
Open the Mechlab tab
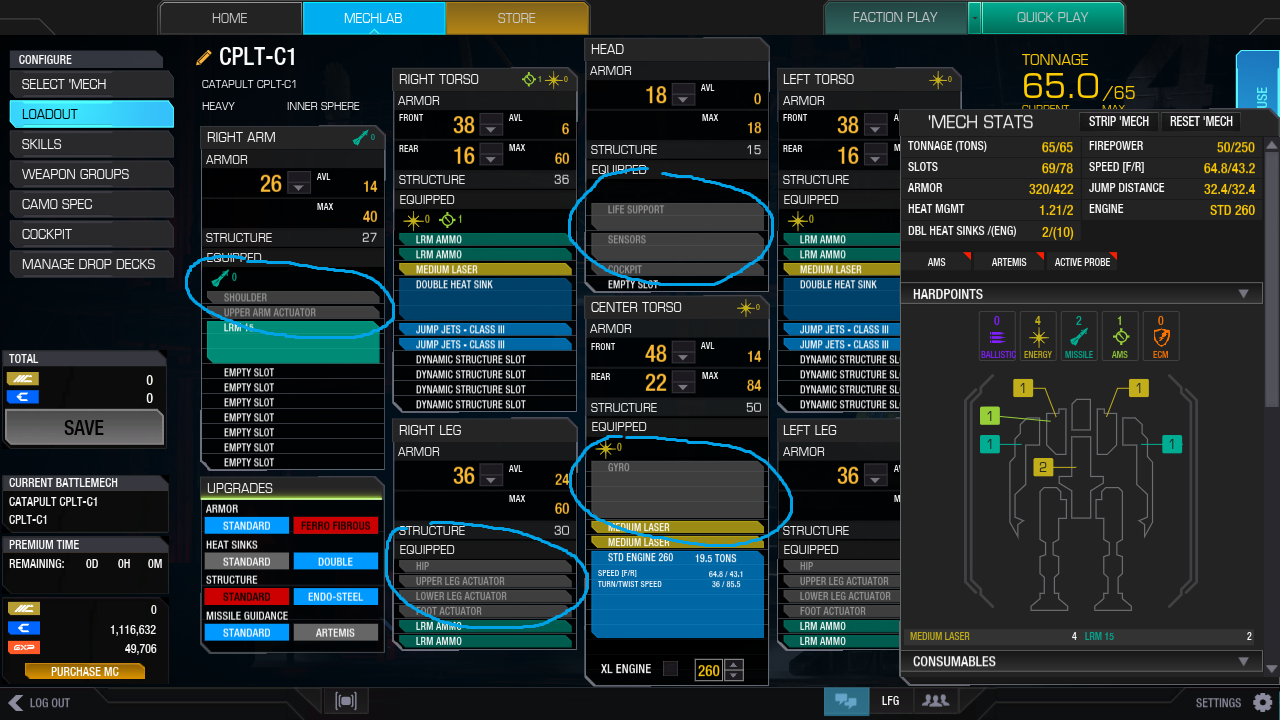point(373,18)
